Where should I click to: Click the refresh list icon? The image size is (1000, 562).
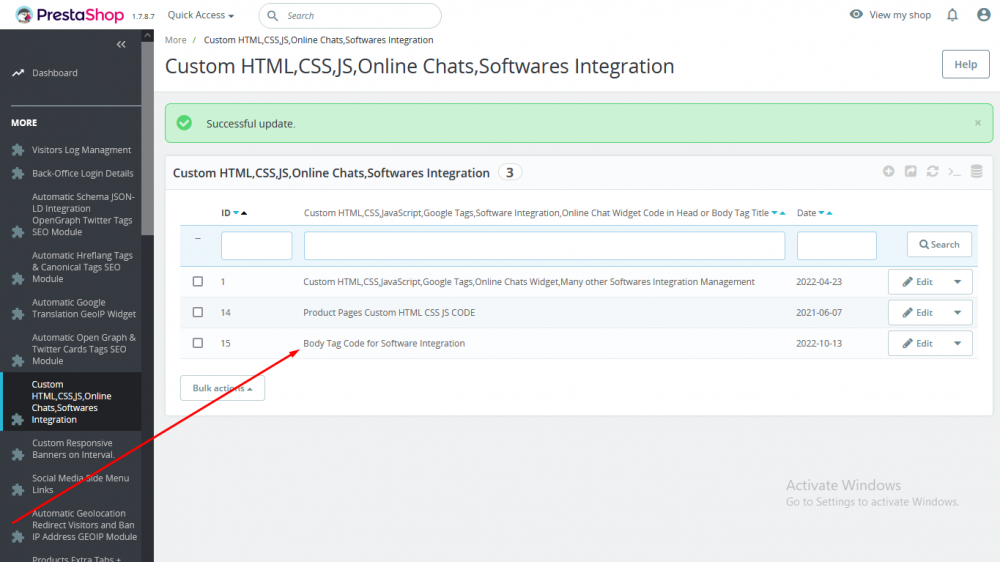click(932, 171)
